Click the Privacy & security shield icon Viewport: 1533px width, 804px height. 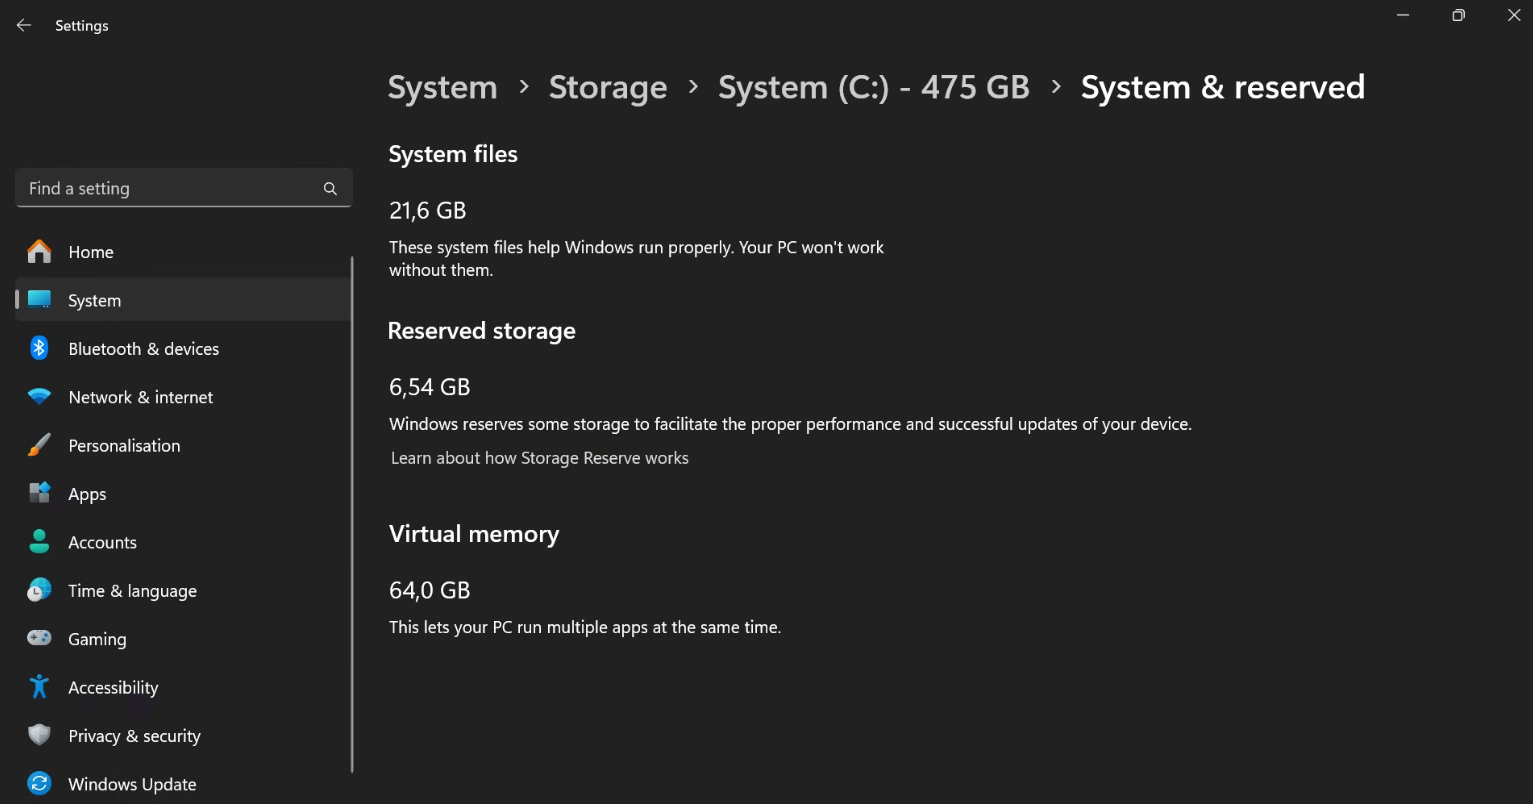click(39, 735)
